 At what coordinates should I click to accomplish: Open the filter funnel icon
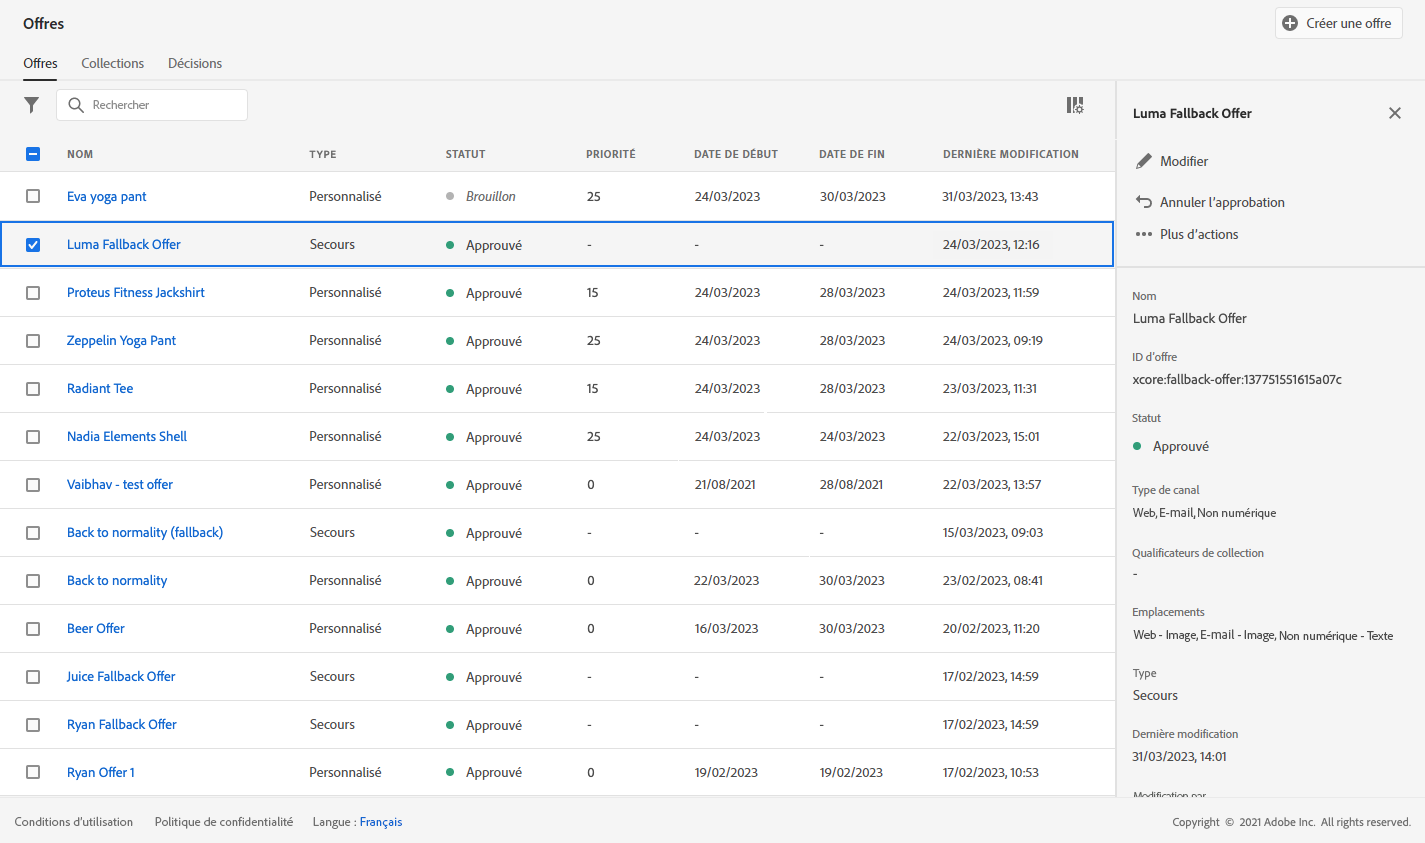click(x=32, y=105)
